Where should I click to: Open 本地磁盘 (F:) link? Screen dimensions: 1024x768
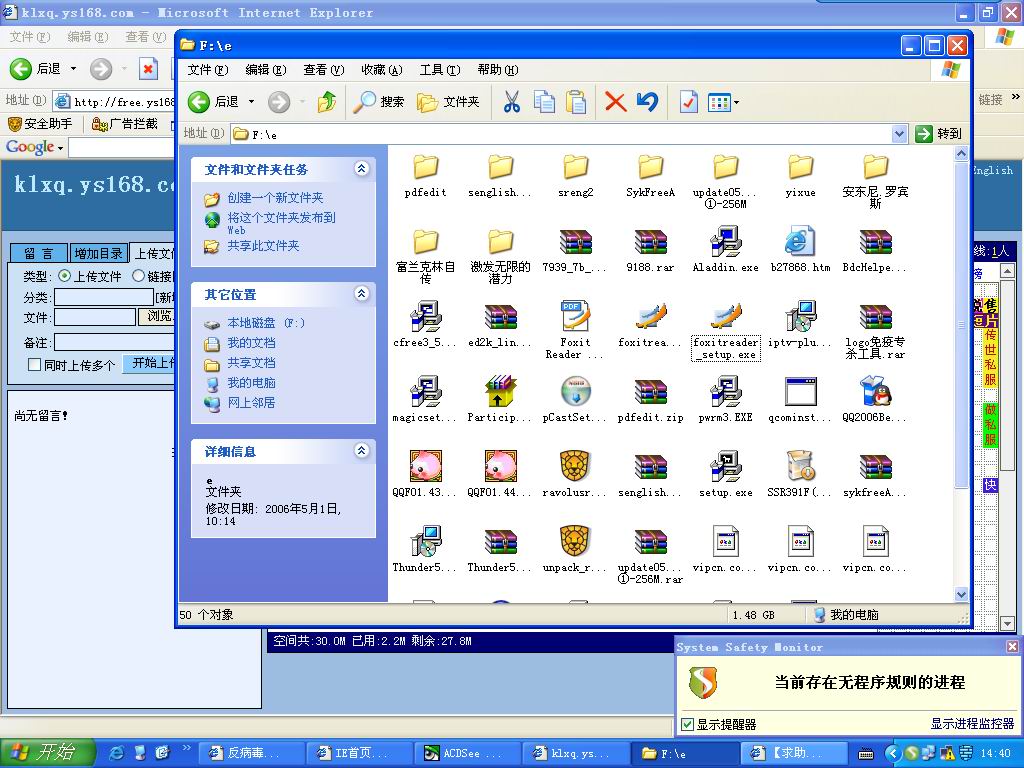266,323
